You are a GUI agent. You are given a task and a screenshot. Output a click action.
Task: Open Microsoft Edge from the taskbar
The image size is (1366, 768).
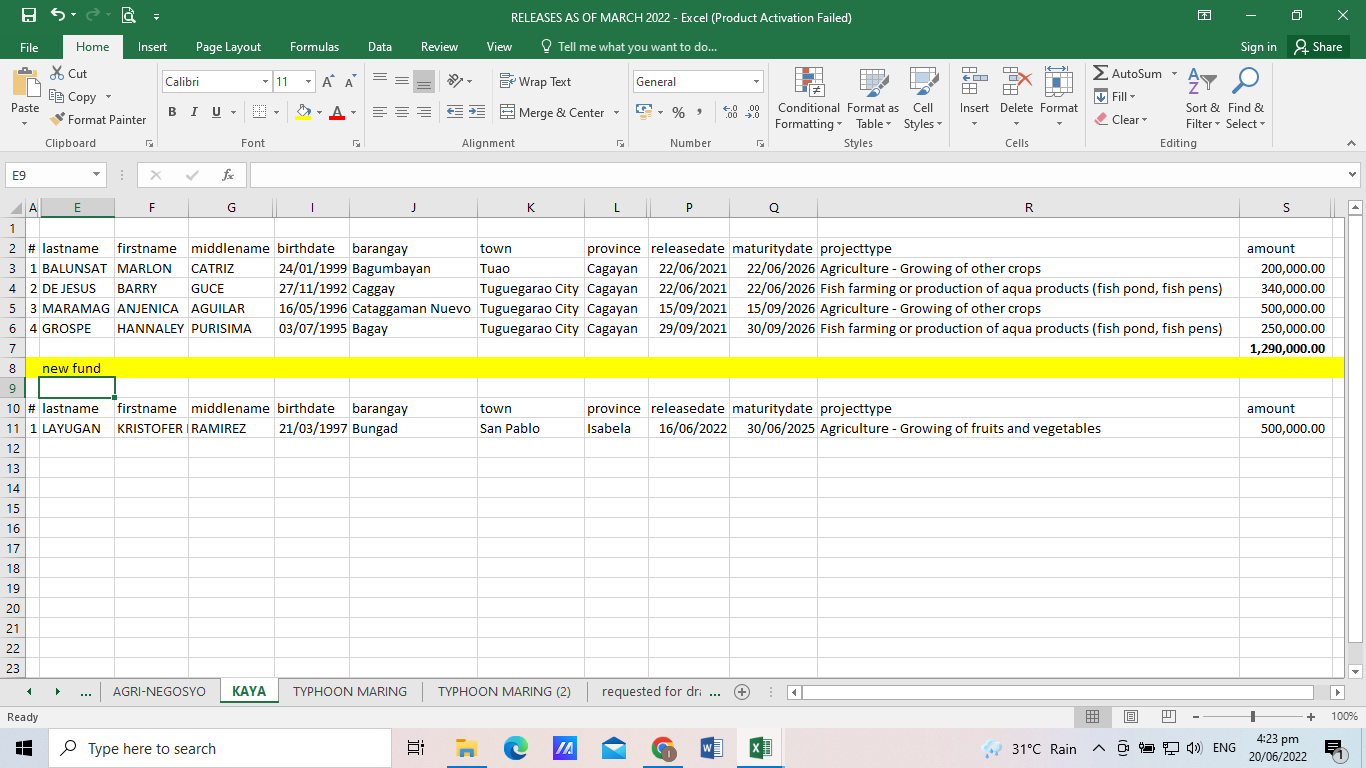(515, 748)
